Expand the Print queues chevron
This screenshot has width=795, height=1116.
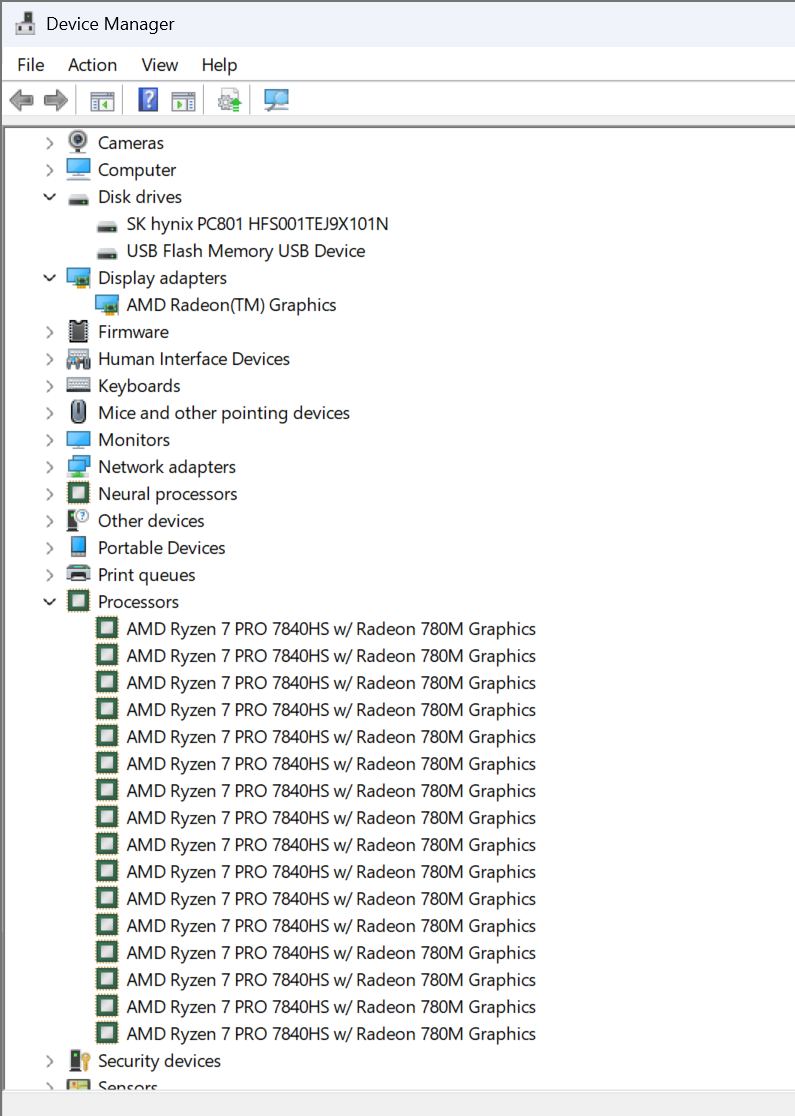(x=49, y=576)
